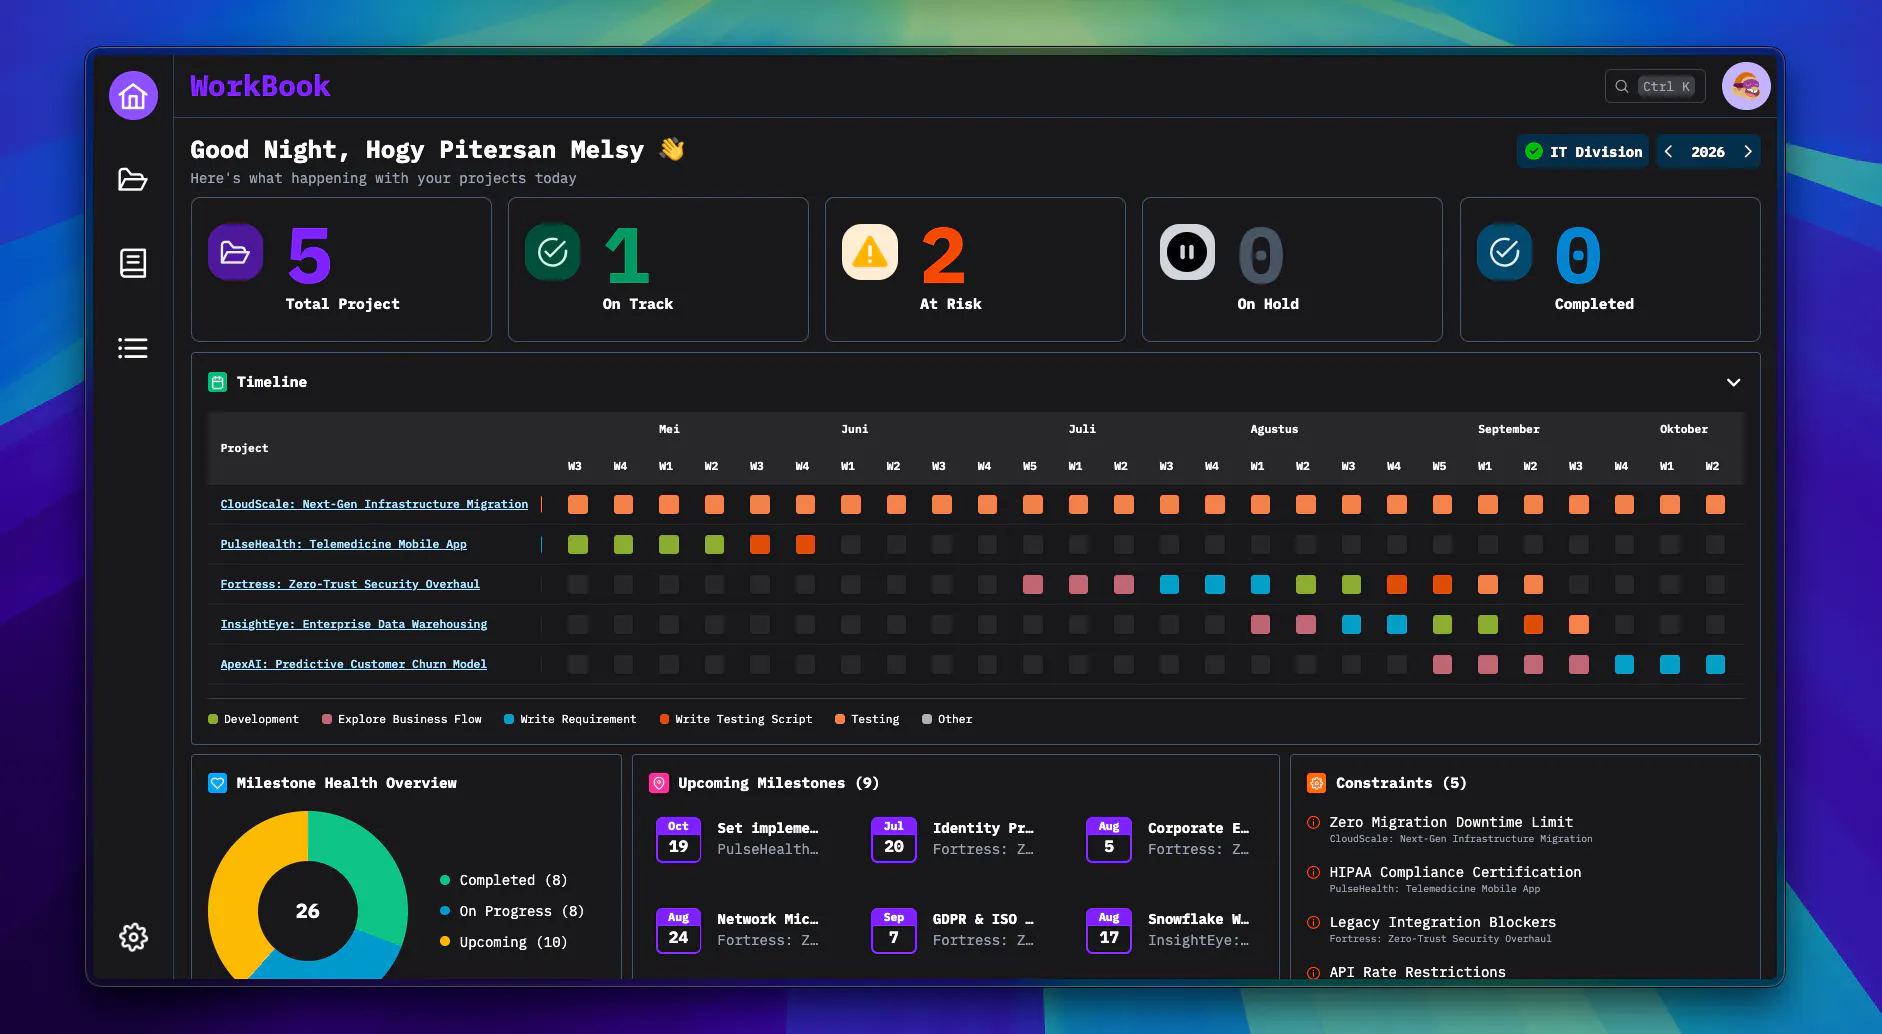Image resolution: width=1882 pixels, height=1034 pixels.
Task: Go to previous year from 2026
Action: pos(1669,152)
